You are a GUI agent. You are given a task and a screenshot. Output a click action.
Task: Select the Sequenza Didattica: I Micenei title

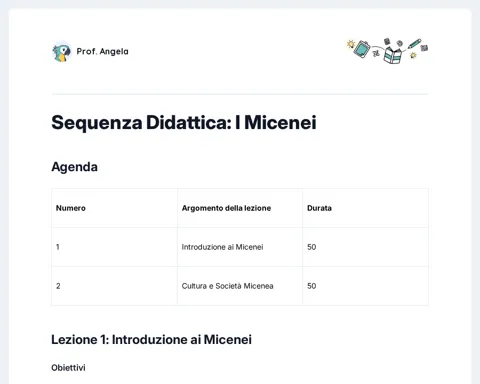(x=184, y=123)
